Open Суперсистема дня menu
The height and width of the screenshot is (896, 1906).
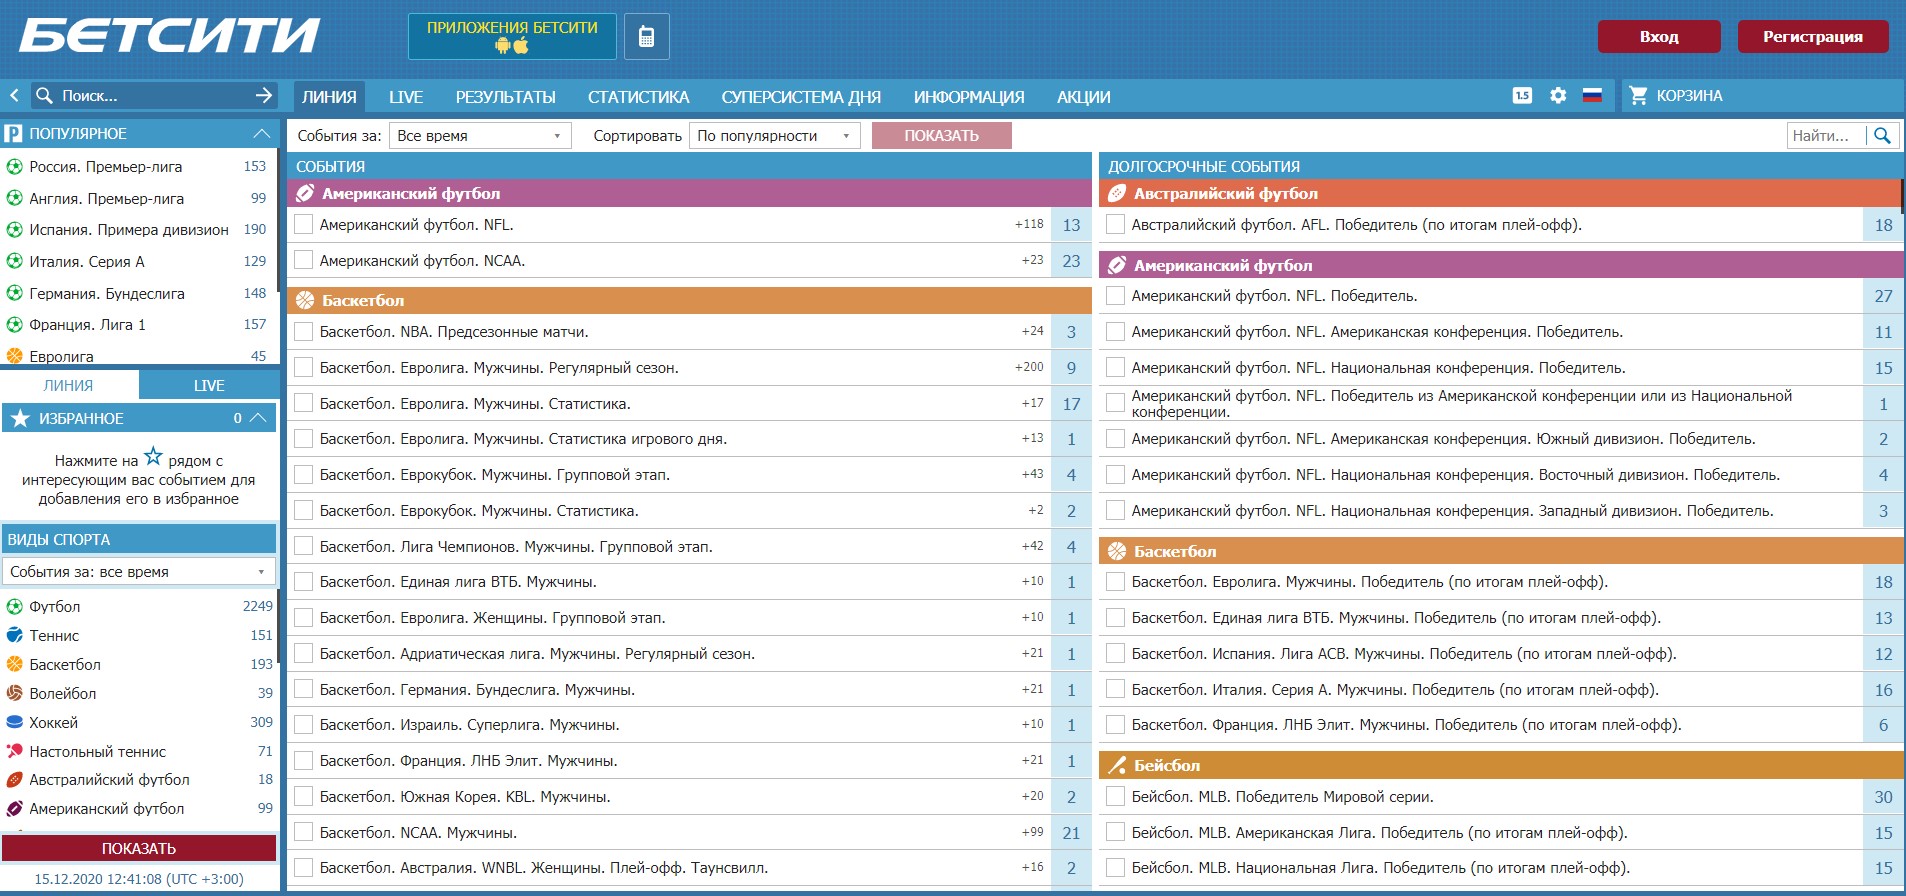coord(801,96)
